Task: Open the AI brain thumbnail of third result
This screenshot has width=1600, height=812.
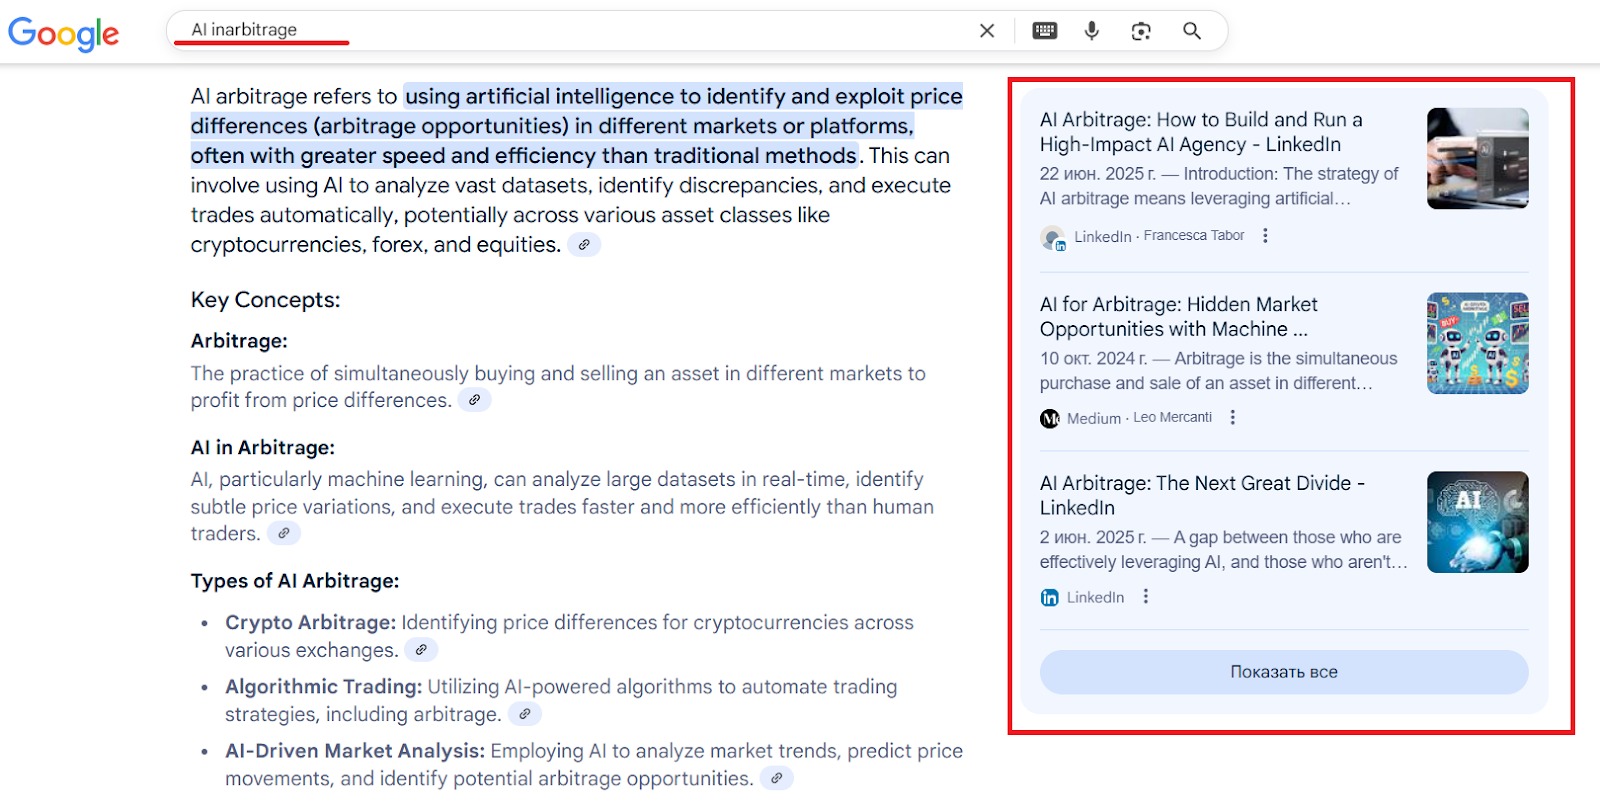Action: [x=1478, y=522]
